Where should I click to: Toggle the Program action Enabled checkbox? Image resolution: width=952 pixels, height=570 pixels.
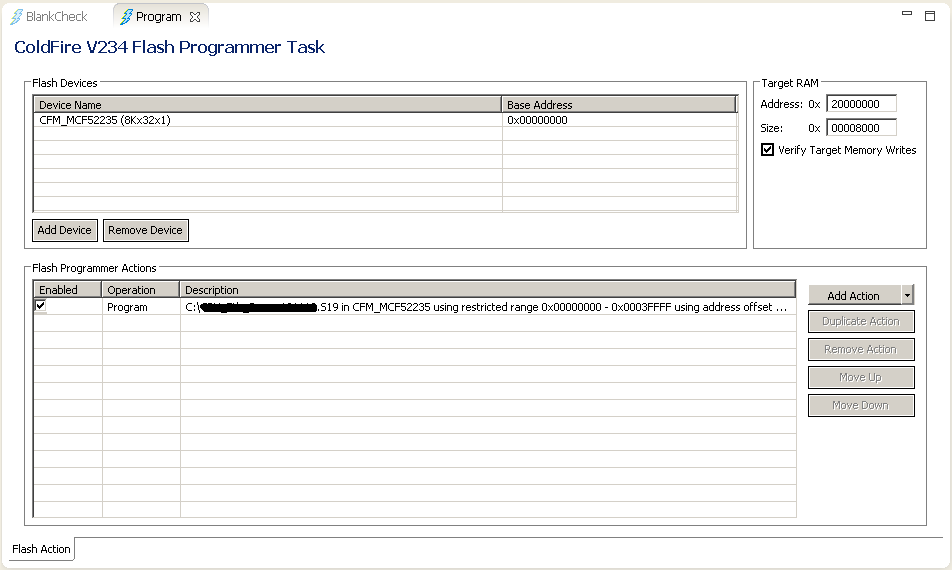[41, 305]
